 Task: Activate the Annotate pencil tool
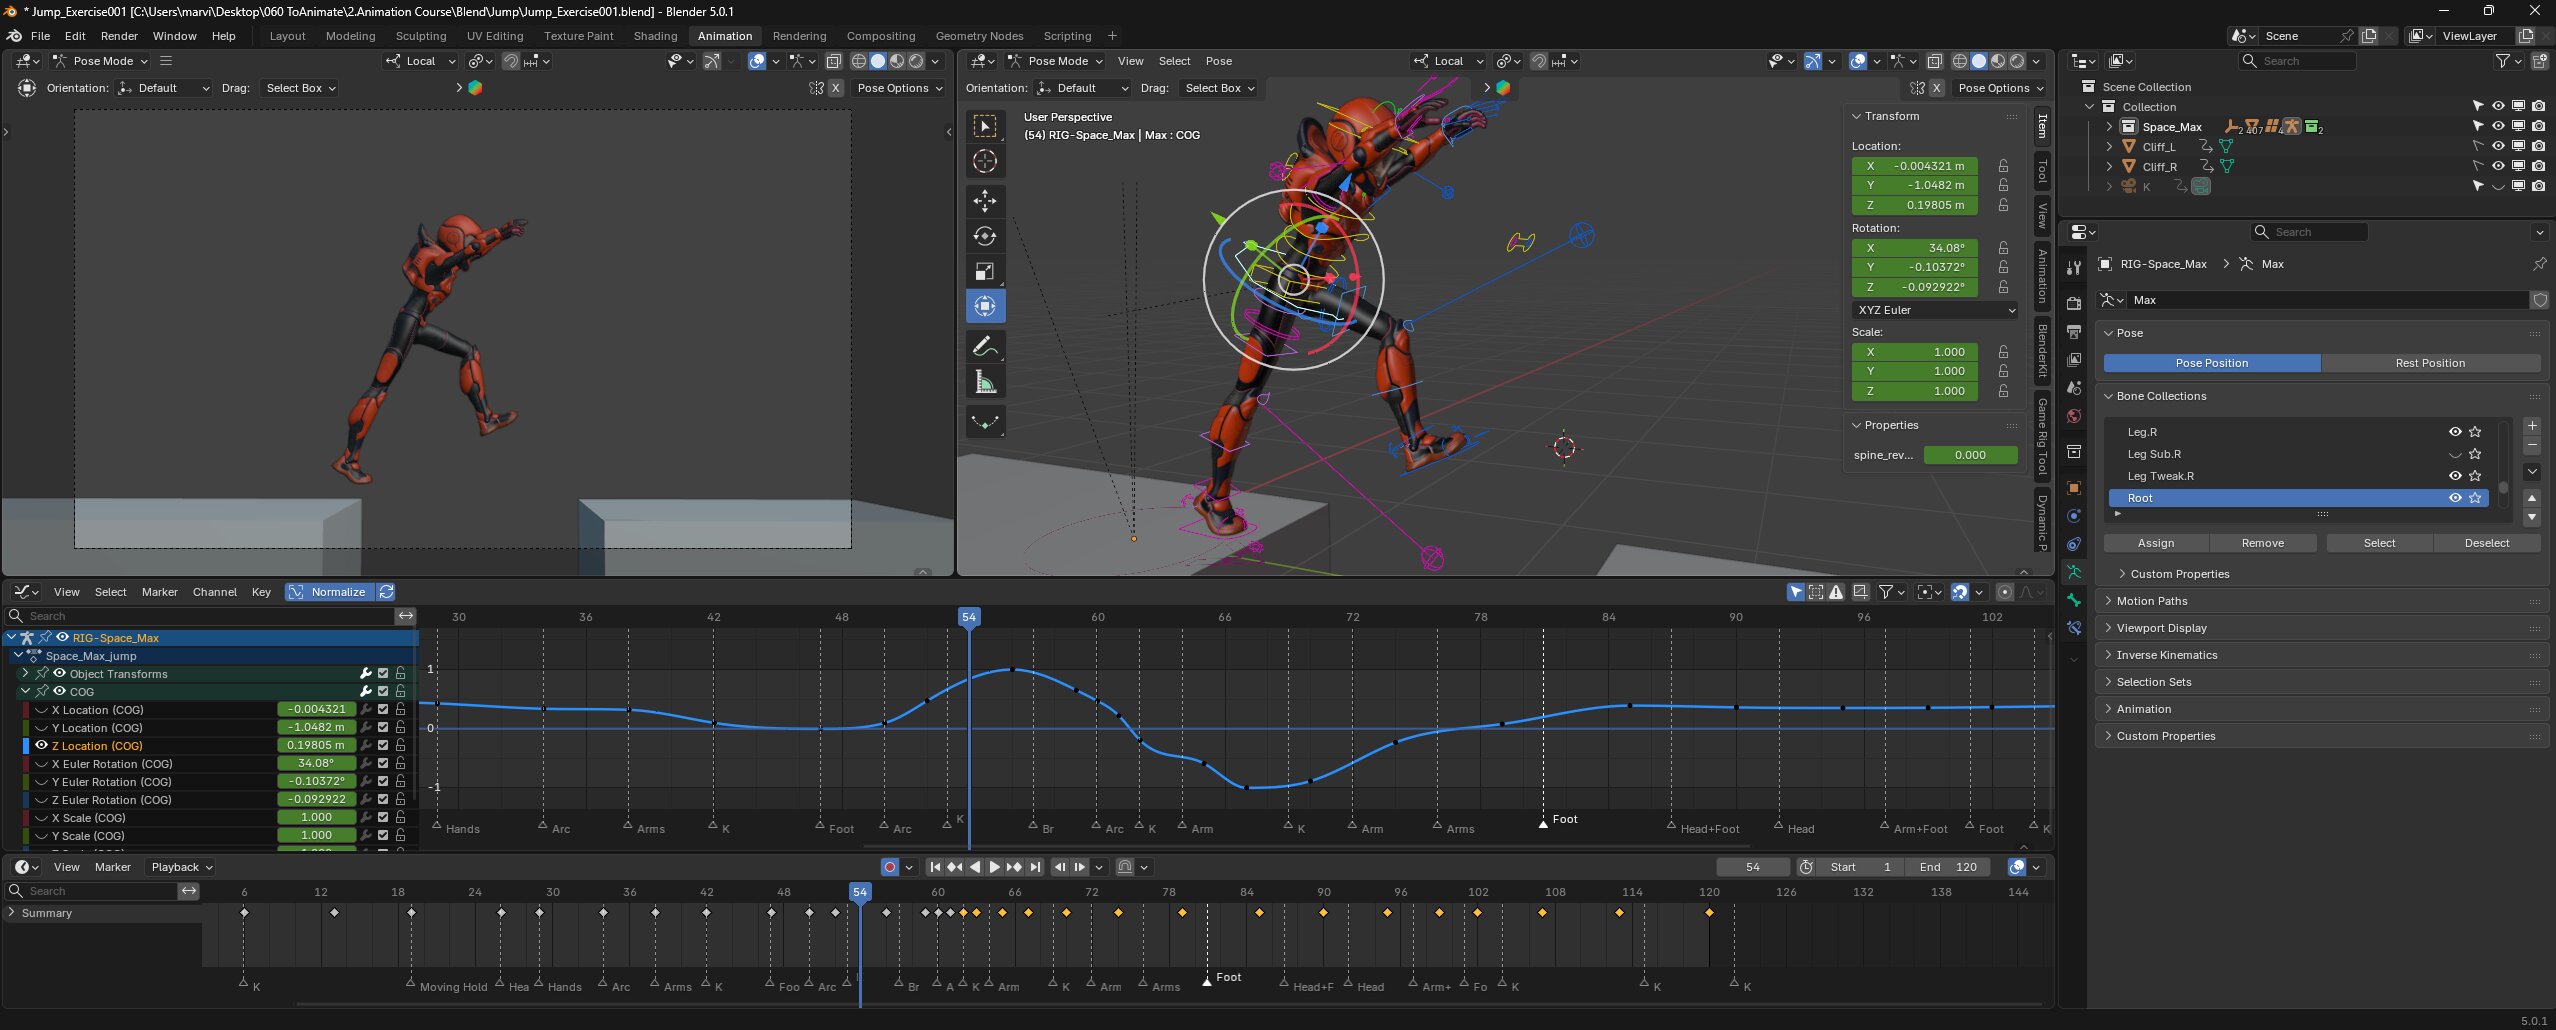[x=985, y=346]
